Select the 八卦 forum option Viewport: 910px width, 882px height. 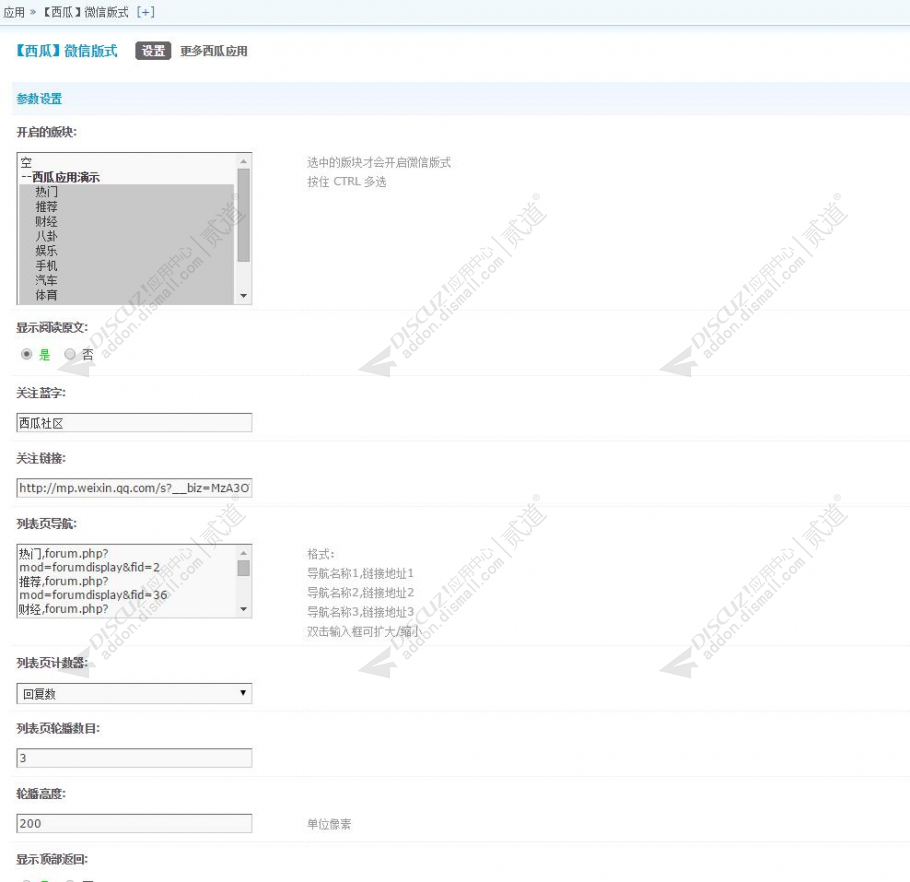click(x=127, y=236)
